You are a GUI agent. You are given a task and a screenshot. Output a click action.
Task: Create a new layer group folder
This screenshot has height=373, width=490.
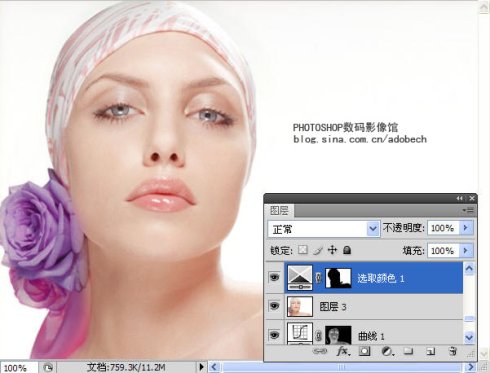(x=408, y=351)
